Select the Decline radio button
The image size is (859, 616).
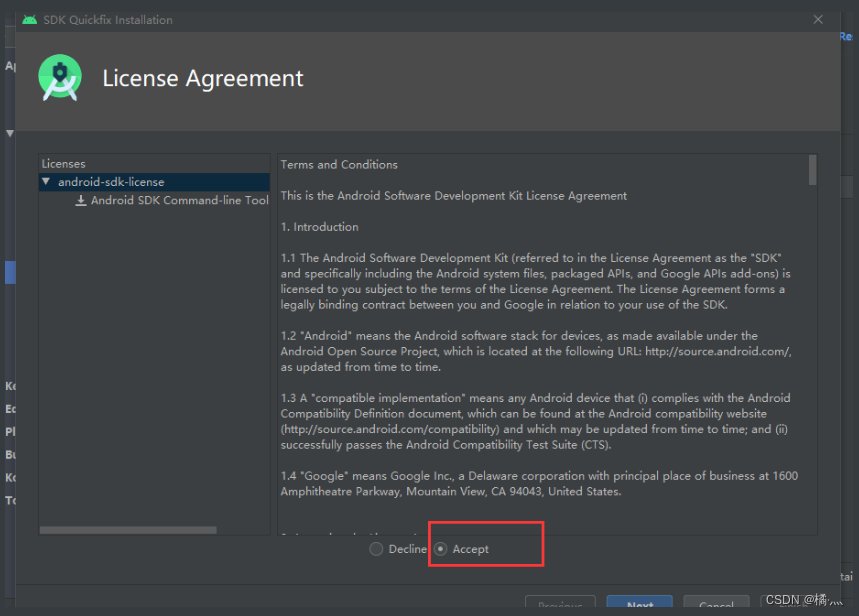[376, 549]
